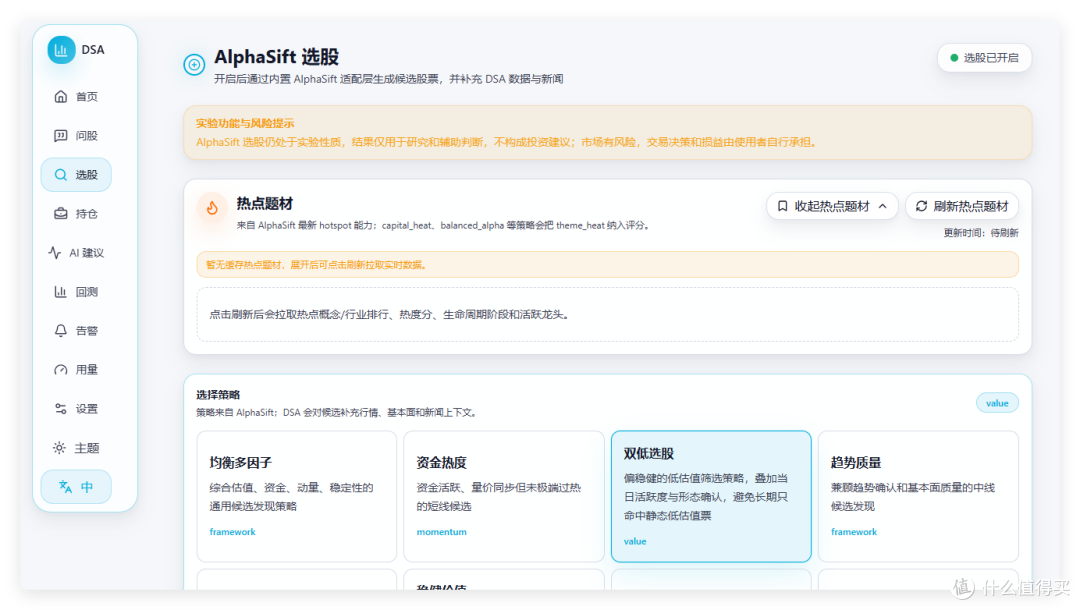Viewport: 1080px width, 610px height.
Task: Select the 均衡多因子 strategy card
Action: tap(297, 496)
